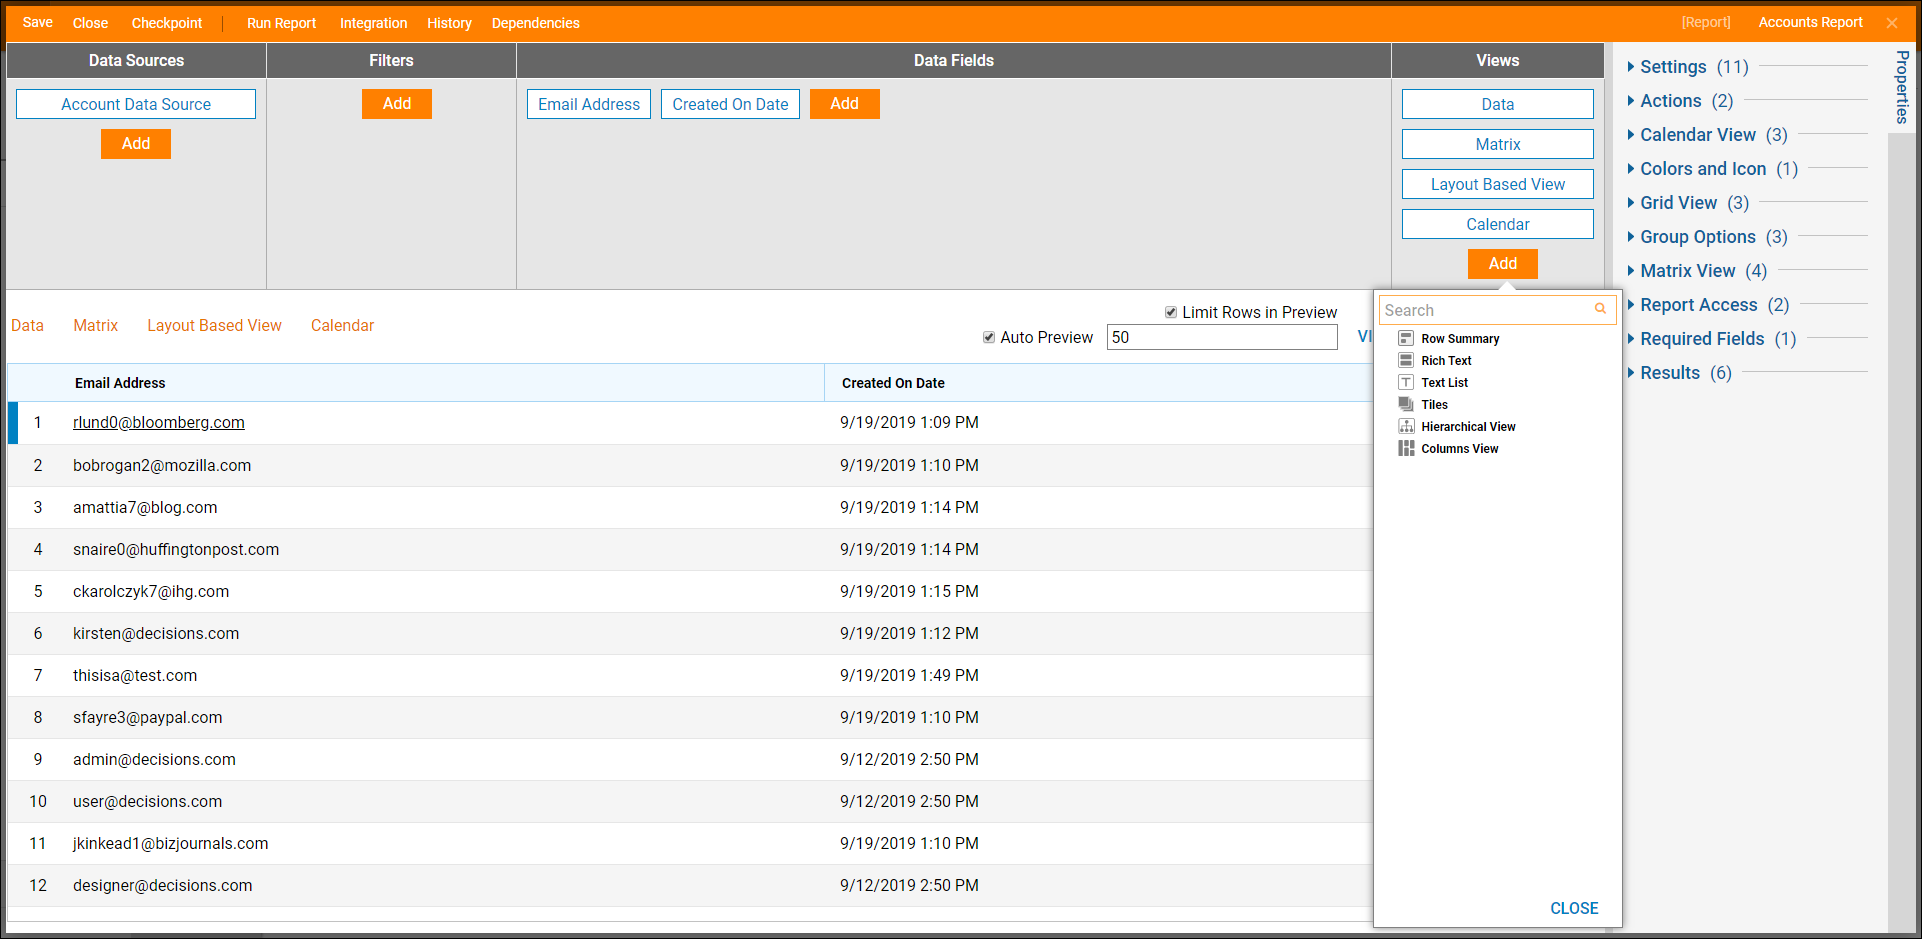Image resolution: width=1922 pixels, height=939 pixels.
Task: Click the Email Address field button
Action: coord(589,104)
